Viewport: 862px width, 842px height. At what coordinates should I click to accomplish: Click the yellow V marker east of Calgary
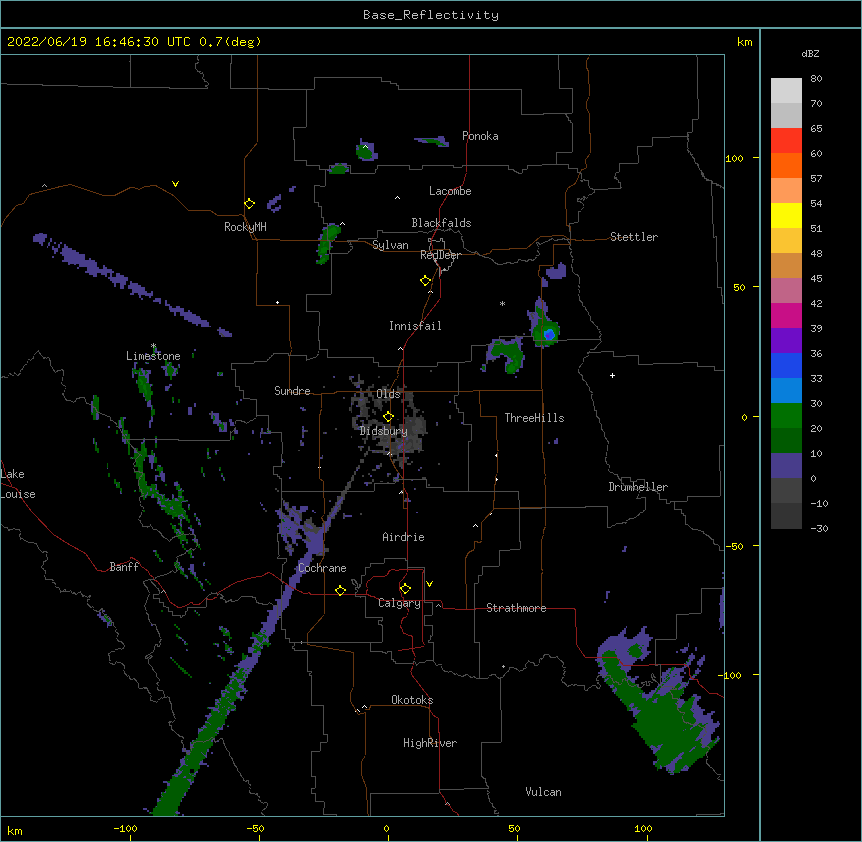point(429,584)
